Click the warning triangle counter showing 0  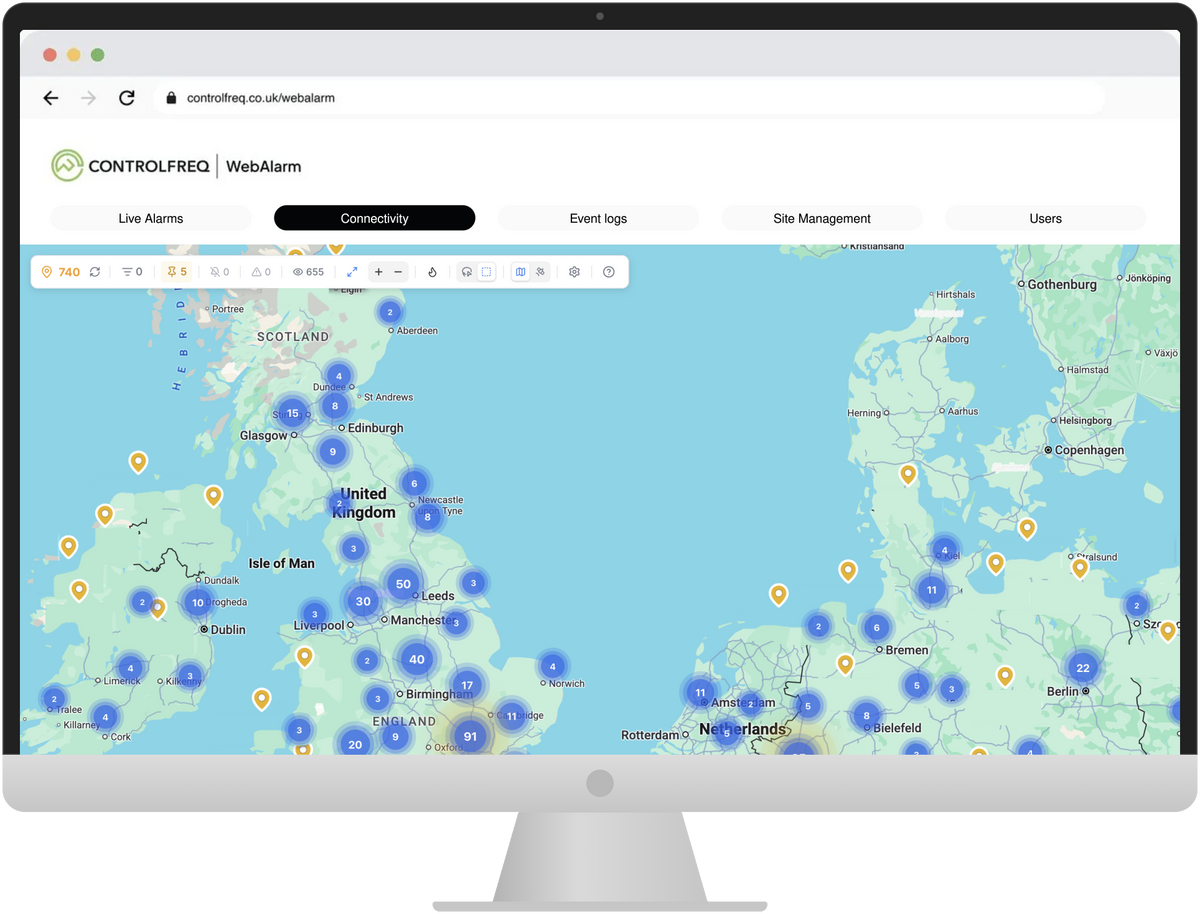pos(261,272)
